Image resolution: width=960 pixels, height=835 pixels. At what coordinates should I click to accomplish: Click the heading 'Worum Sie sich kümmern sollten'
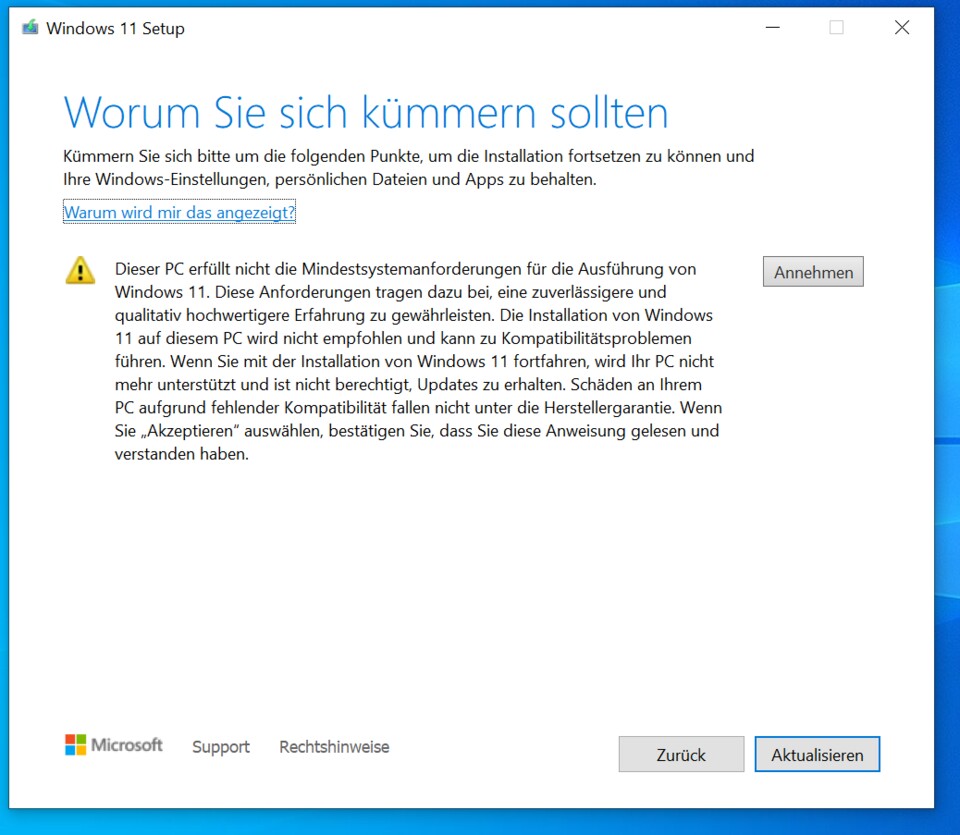click(x=366, y=113)
